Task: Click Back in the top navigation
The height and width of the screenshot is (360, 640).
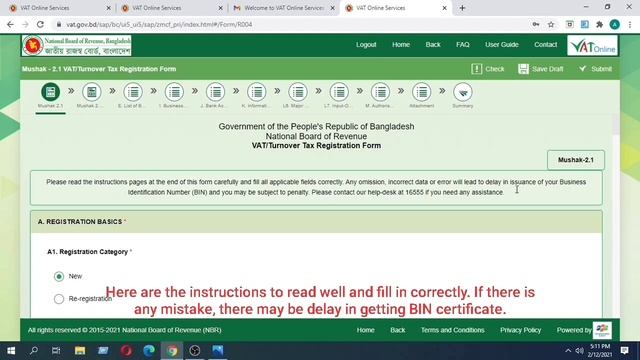Action: [433, 44]
